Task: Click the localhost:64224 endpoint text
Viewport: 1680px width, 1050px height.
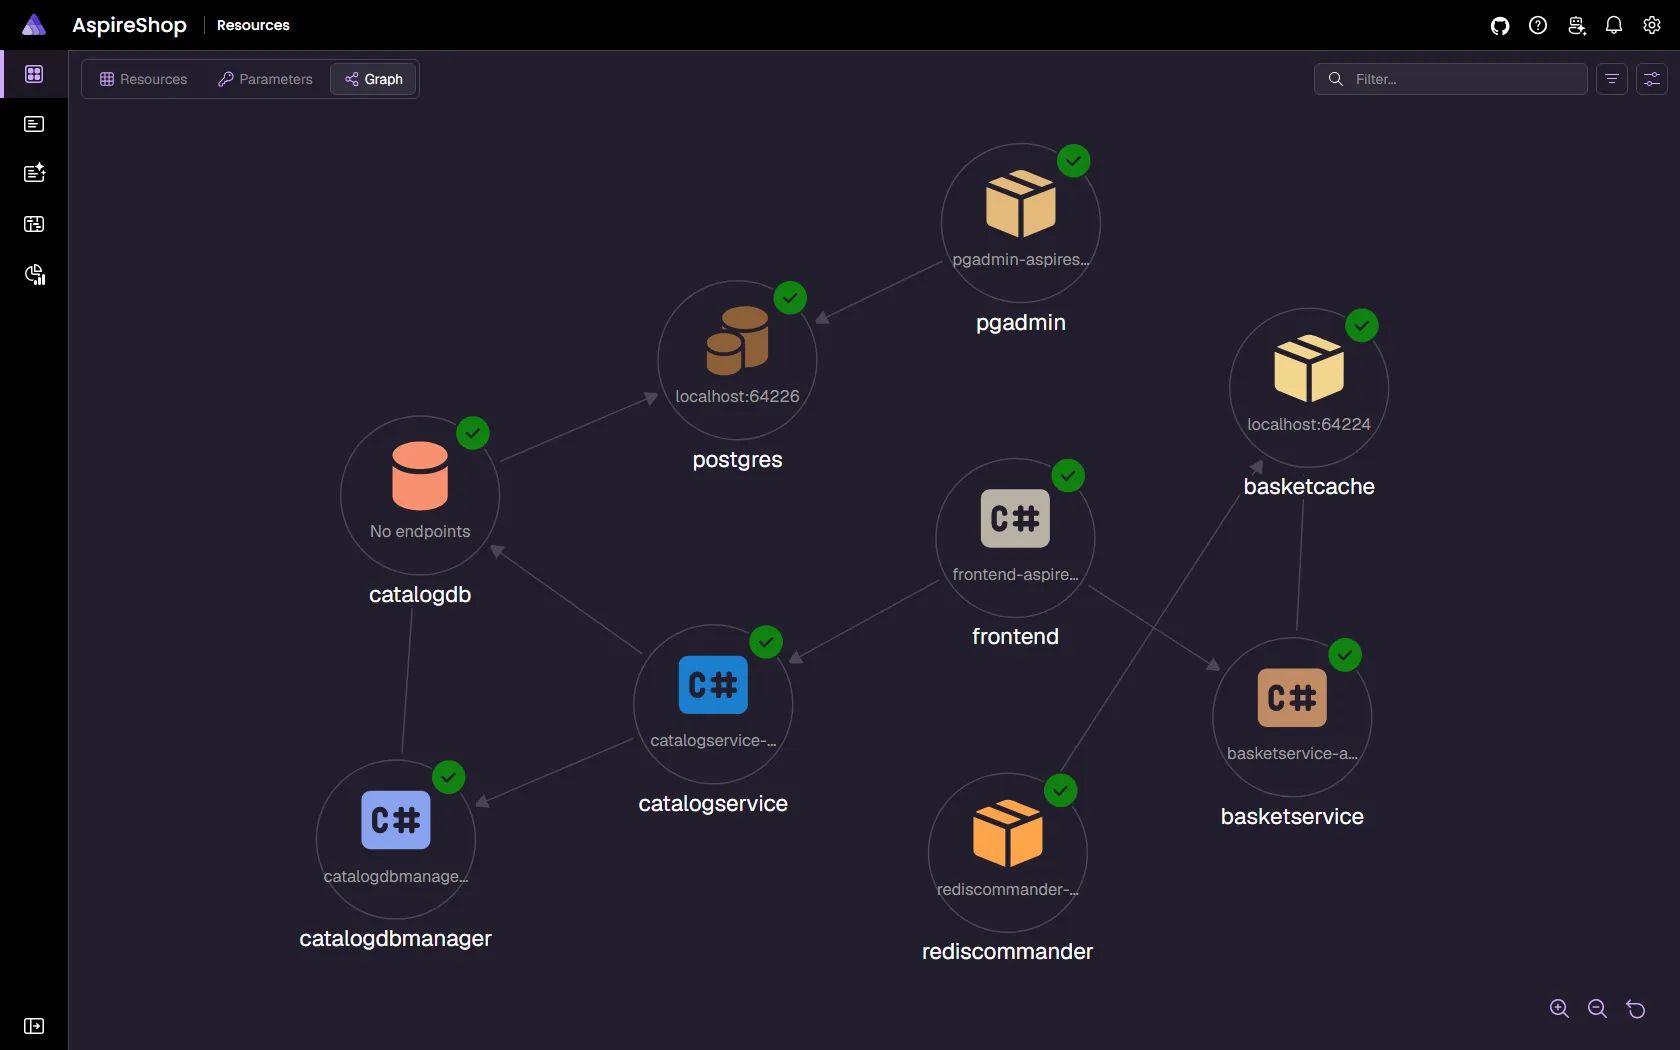Action: tap(1309, 424)
